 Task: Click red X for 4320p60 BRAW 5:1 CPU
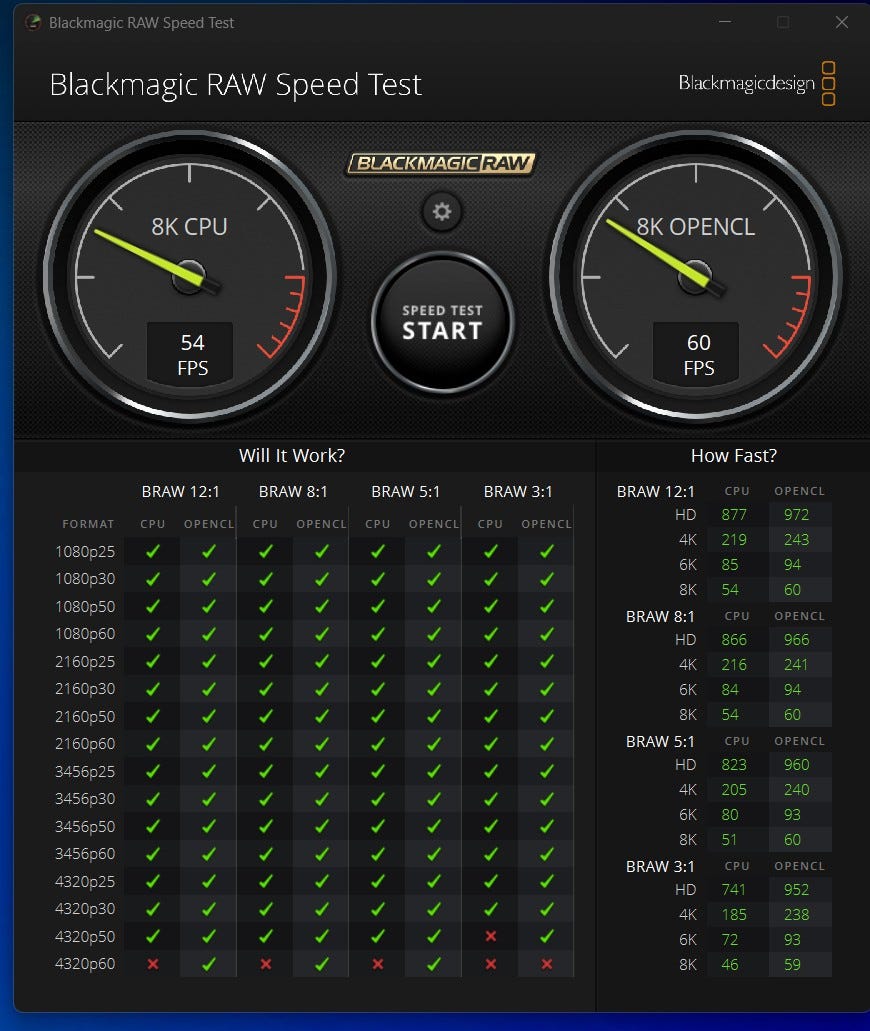point(378,964)
